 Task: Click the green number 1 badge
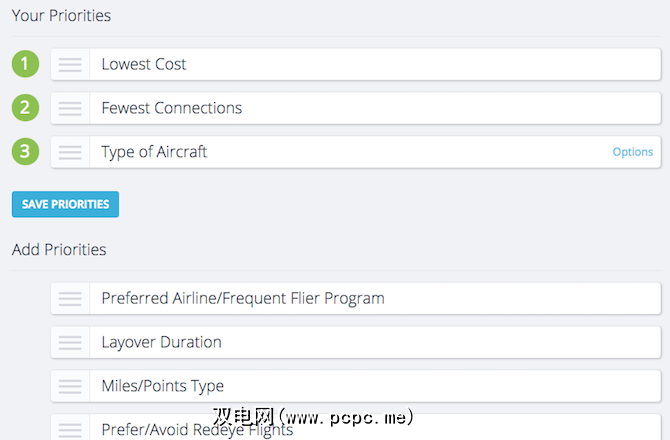25,64
